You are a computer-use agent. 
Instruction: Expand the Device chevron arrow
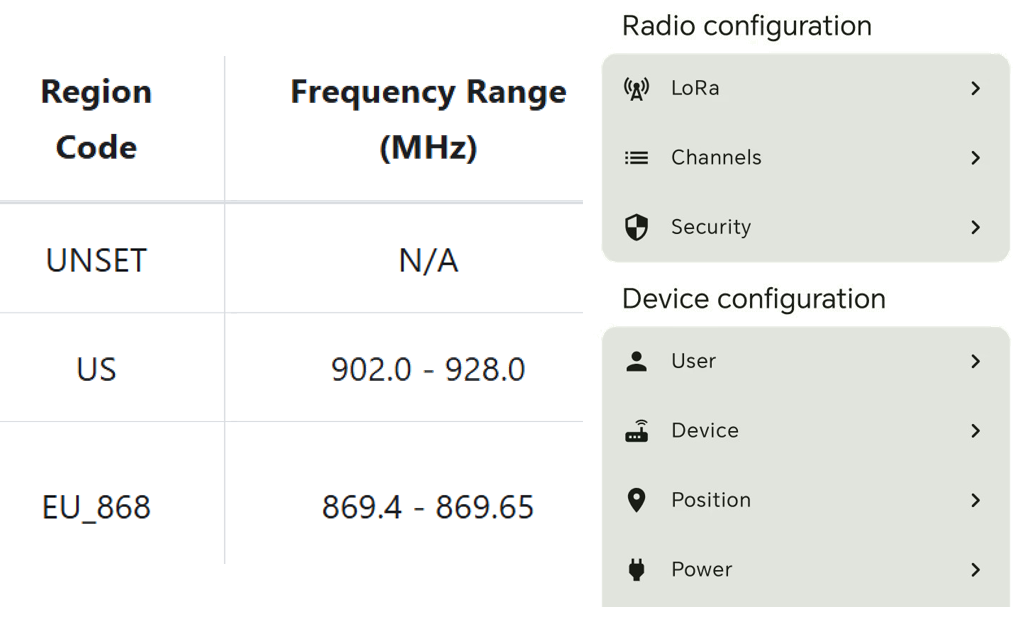(975, 431)
